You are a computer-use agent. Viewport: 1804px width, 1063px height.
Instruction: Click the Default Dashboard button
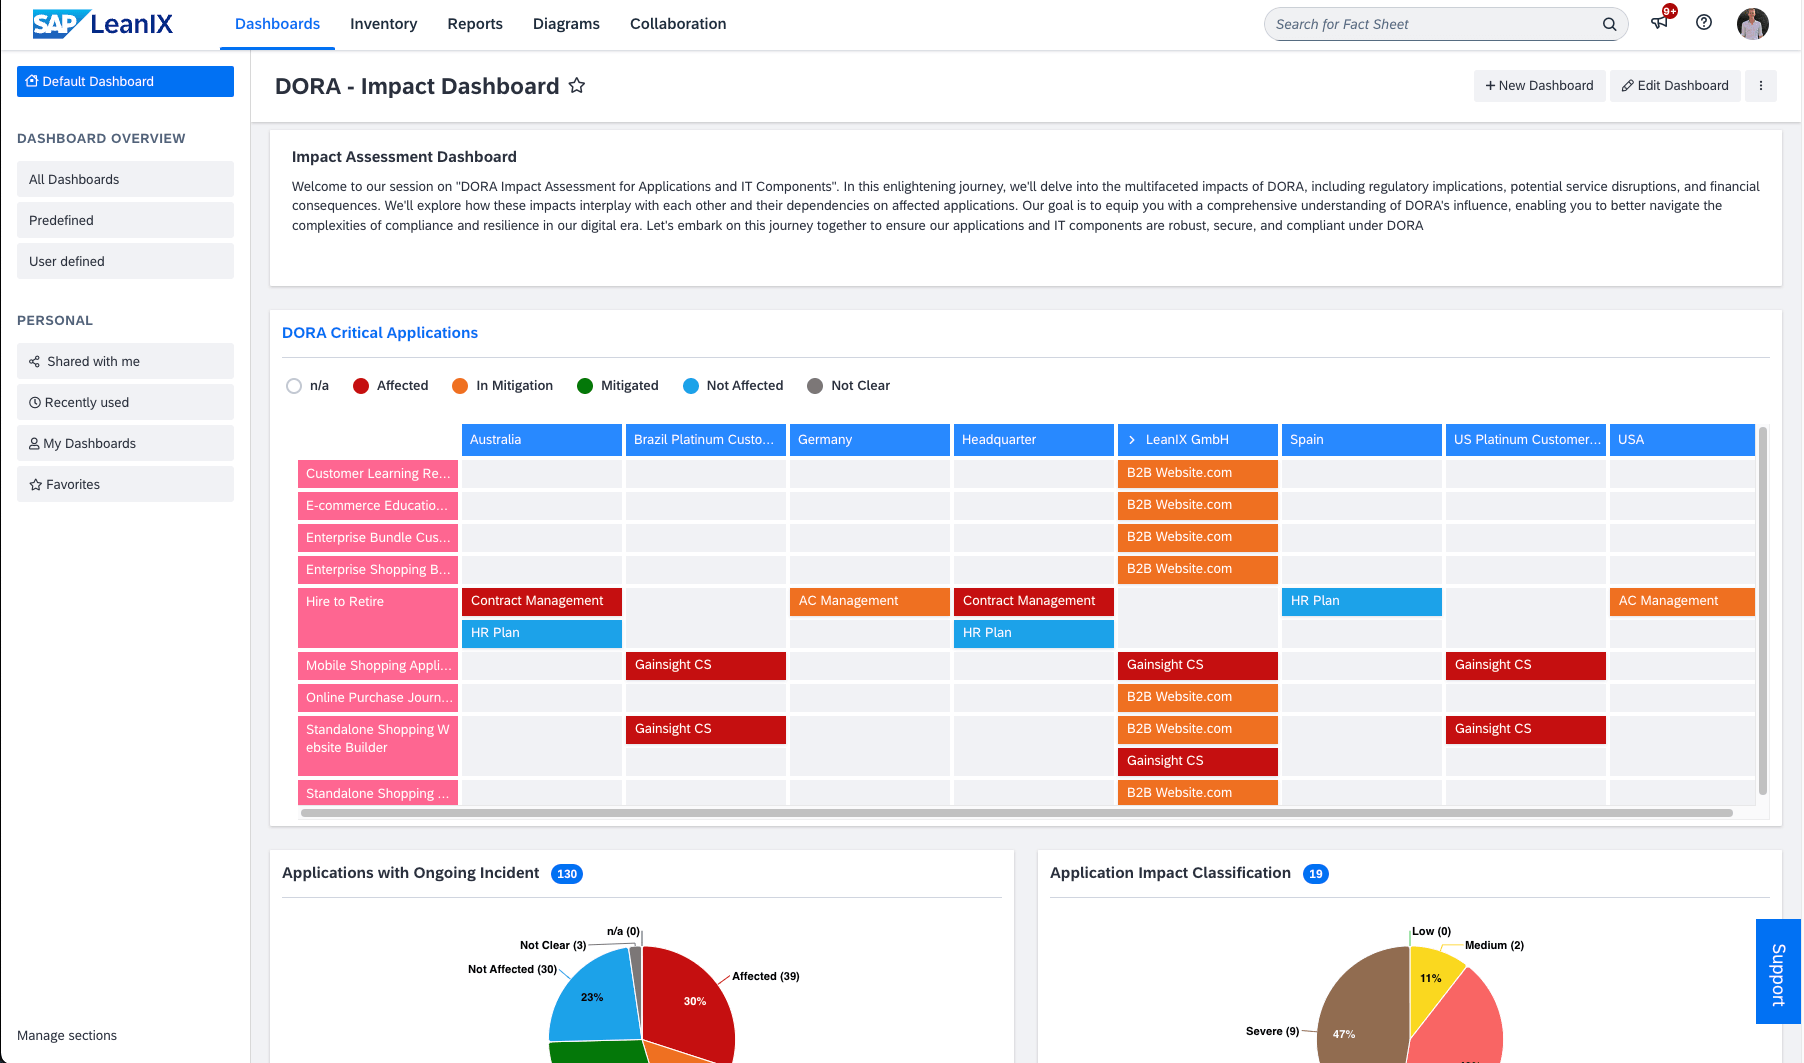(125, 82)
